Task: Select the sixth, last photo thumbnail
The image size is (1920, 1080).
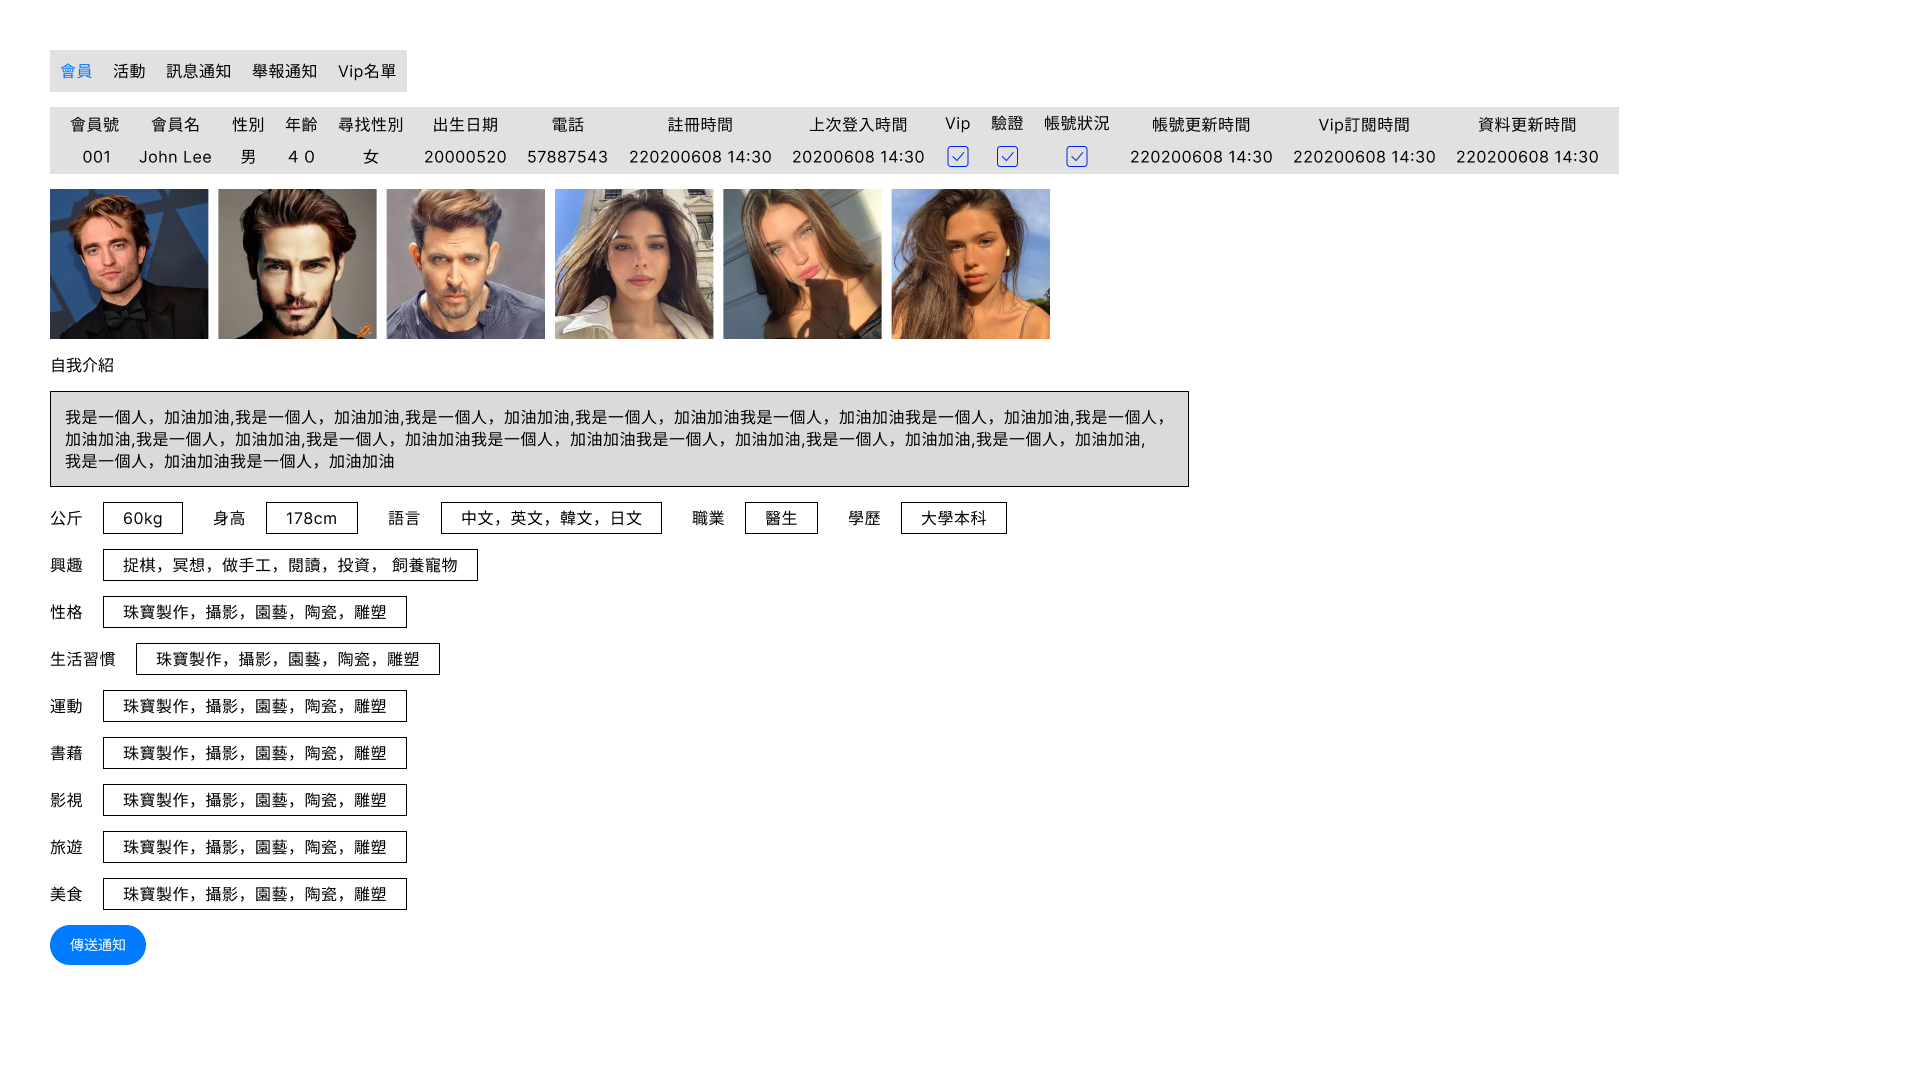Action: pyautogui.click(x=970, y=264)
